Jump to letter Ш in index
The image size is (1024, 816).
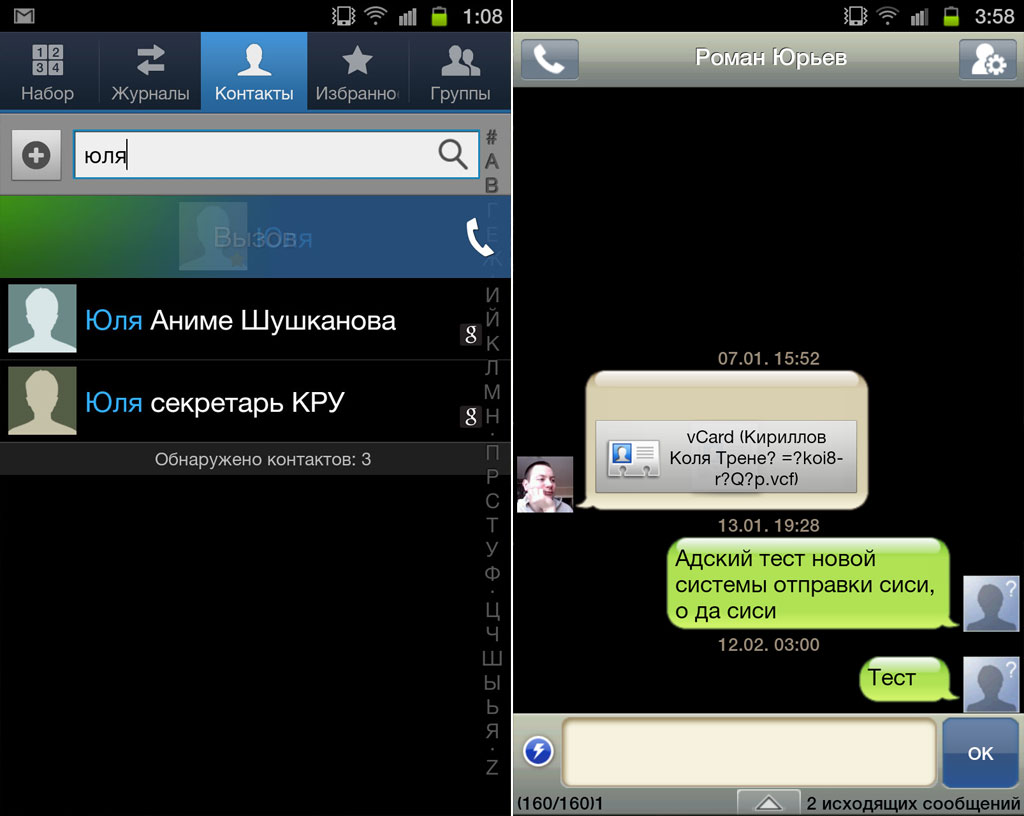coord(492,658)
